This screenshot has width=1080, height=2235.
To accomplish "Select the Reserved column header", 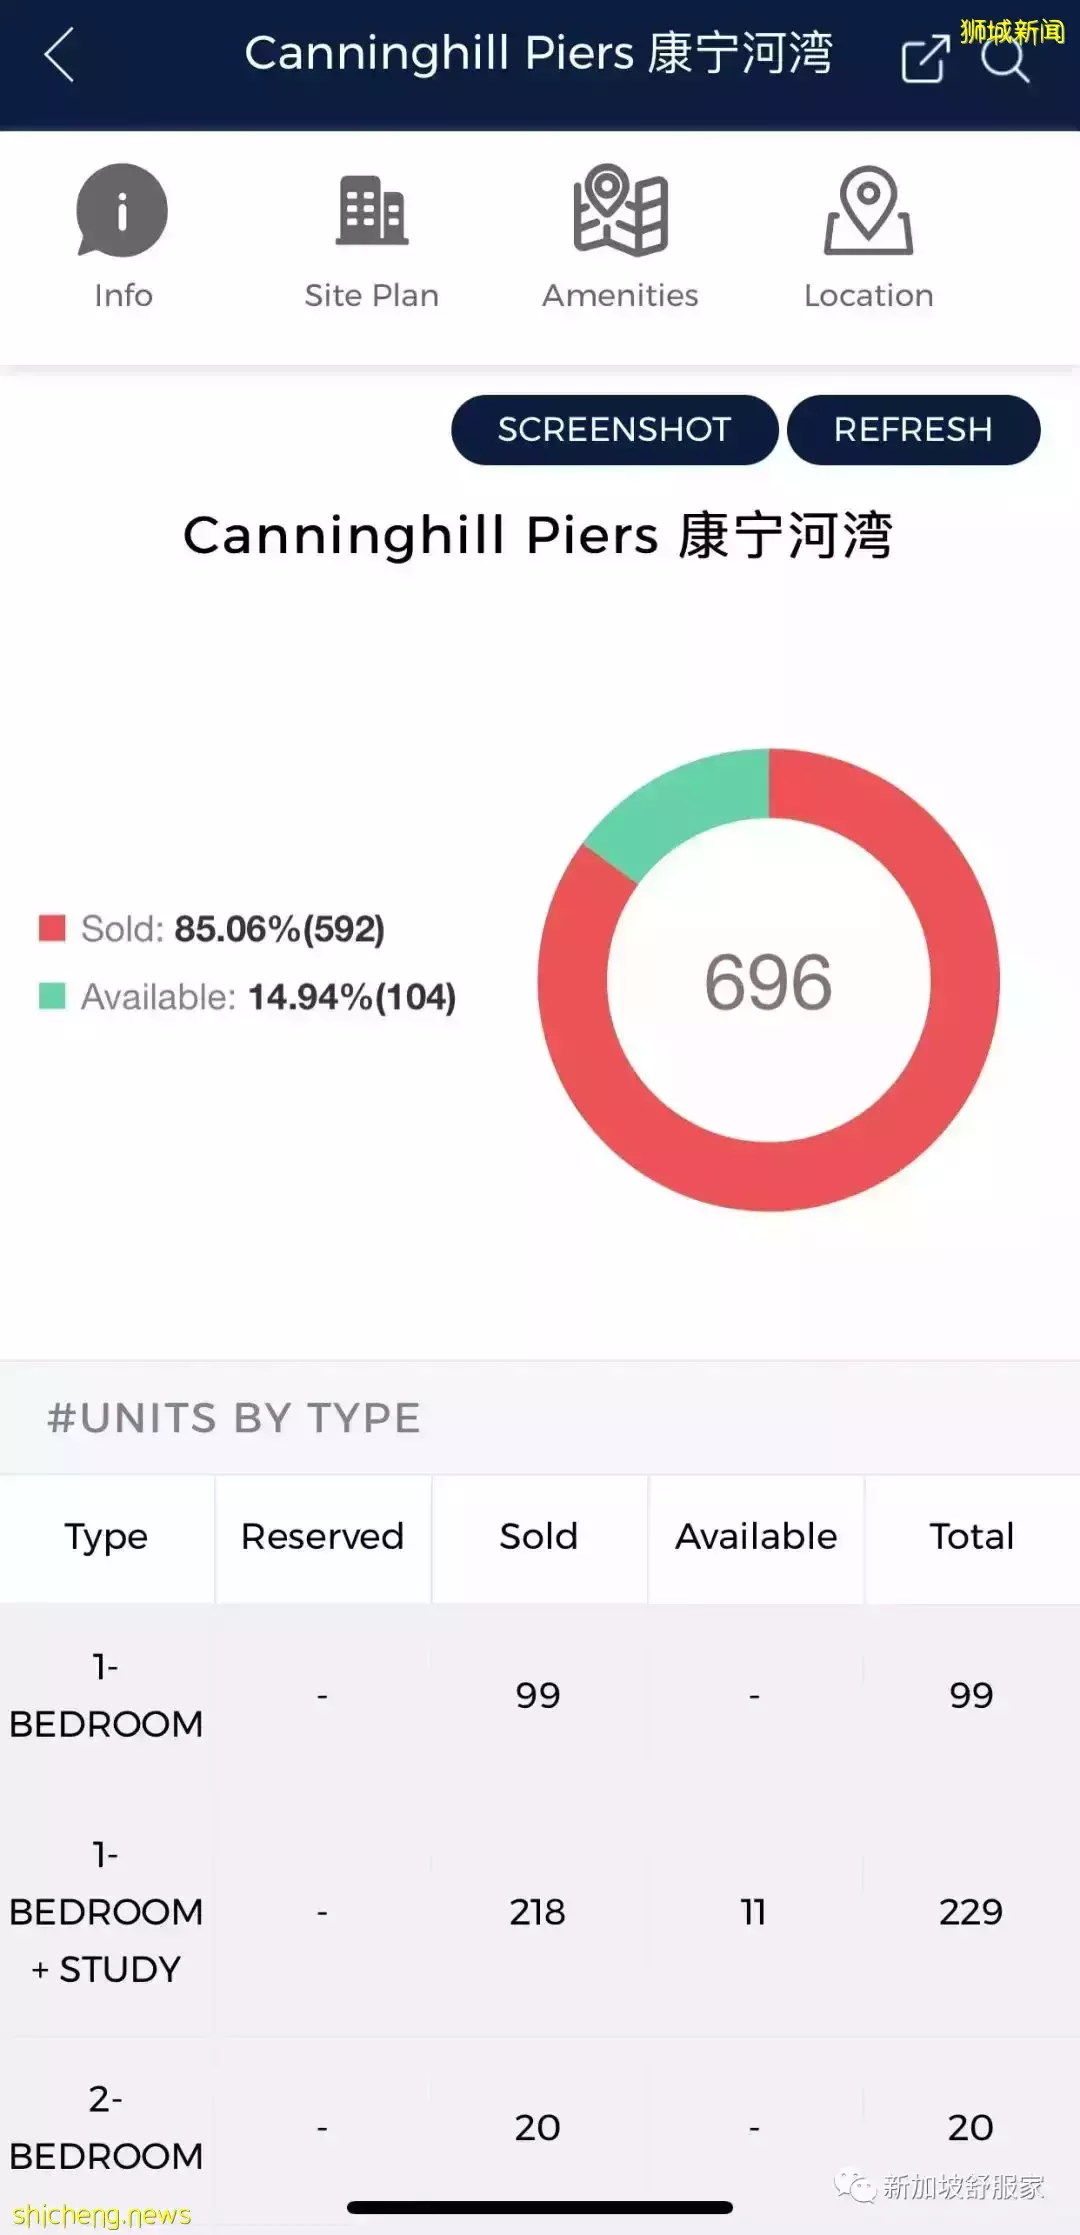I will pyautogui.click(x=322, y=1537).
